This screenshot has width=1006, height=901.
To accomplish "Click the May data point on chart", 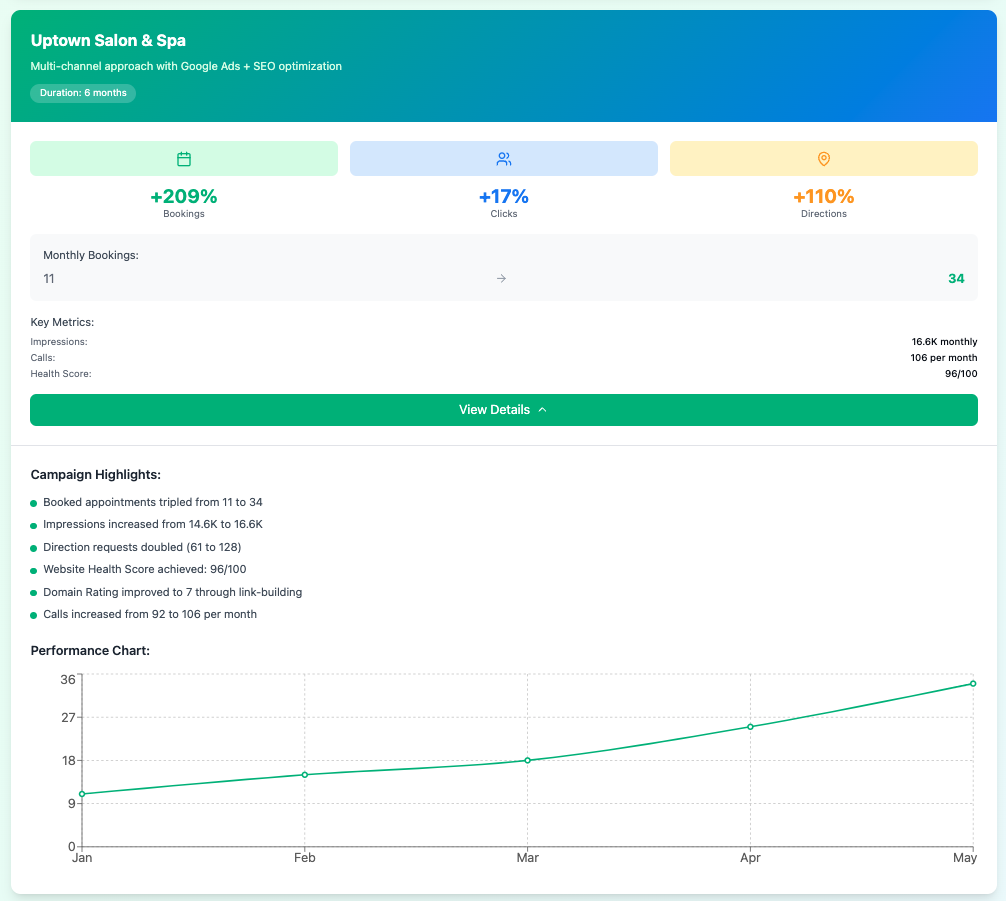I will [973, 683].
